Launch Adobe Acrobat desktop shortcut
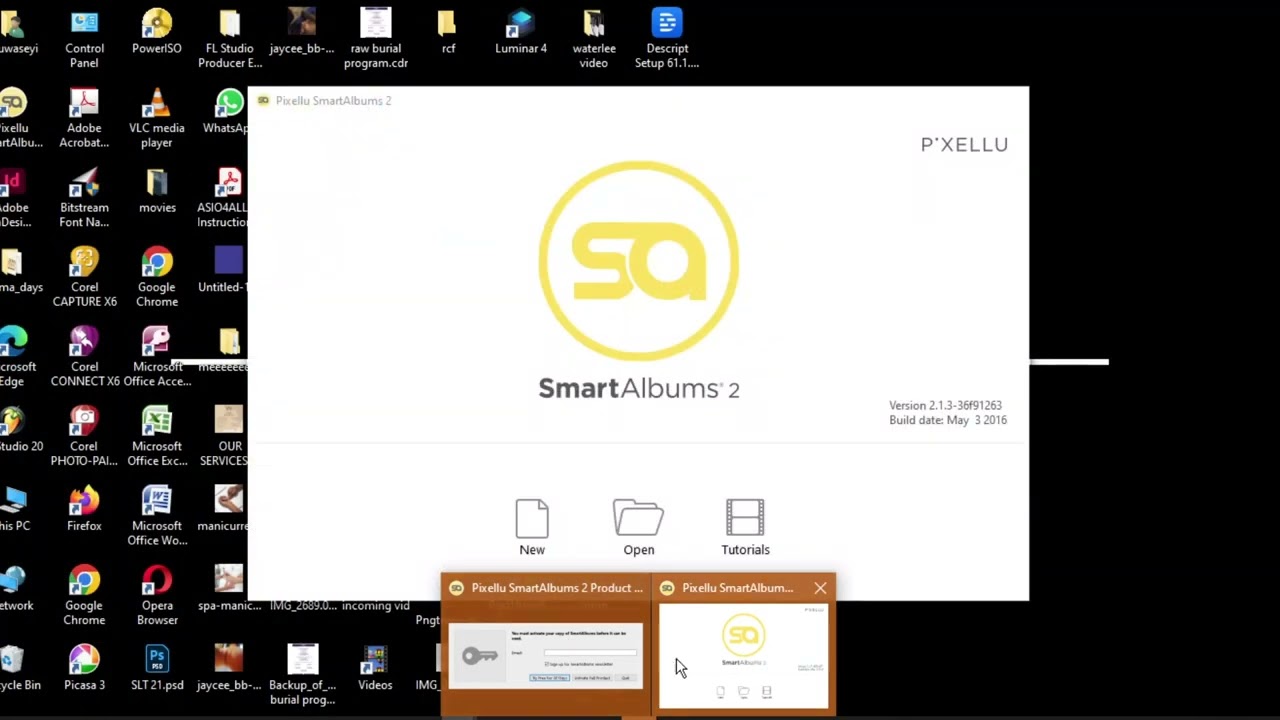The height and width of the screenshot is (720, 1280). pos(84,118)
